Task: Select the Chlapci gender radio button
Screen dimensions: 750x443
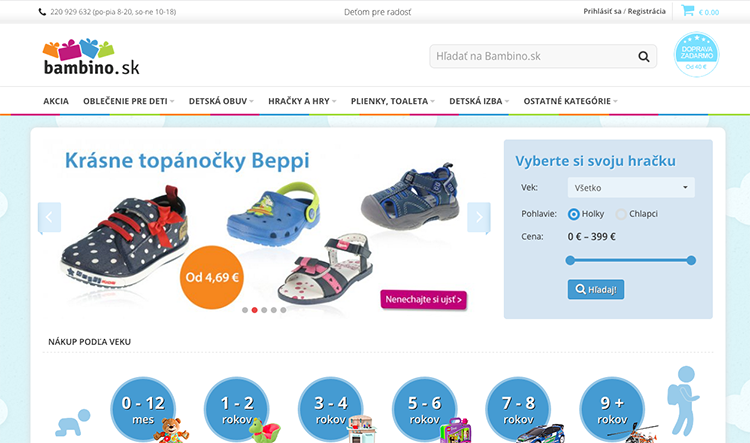Action: pyautogui.click(x=621, y=214)
